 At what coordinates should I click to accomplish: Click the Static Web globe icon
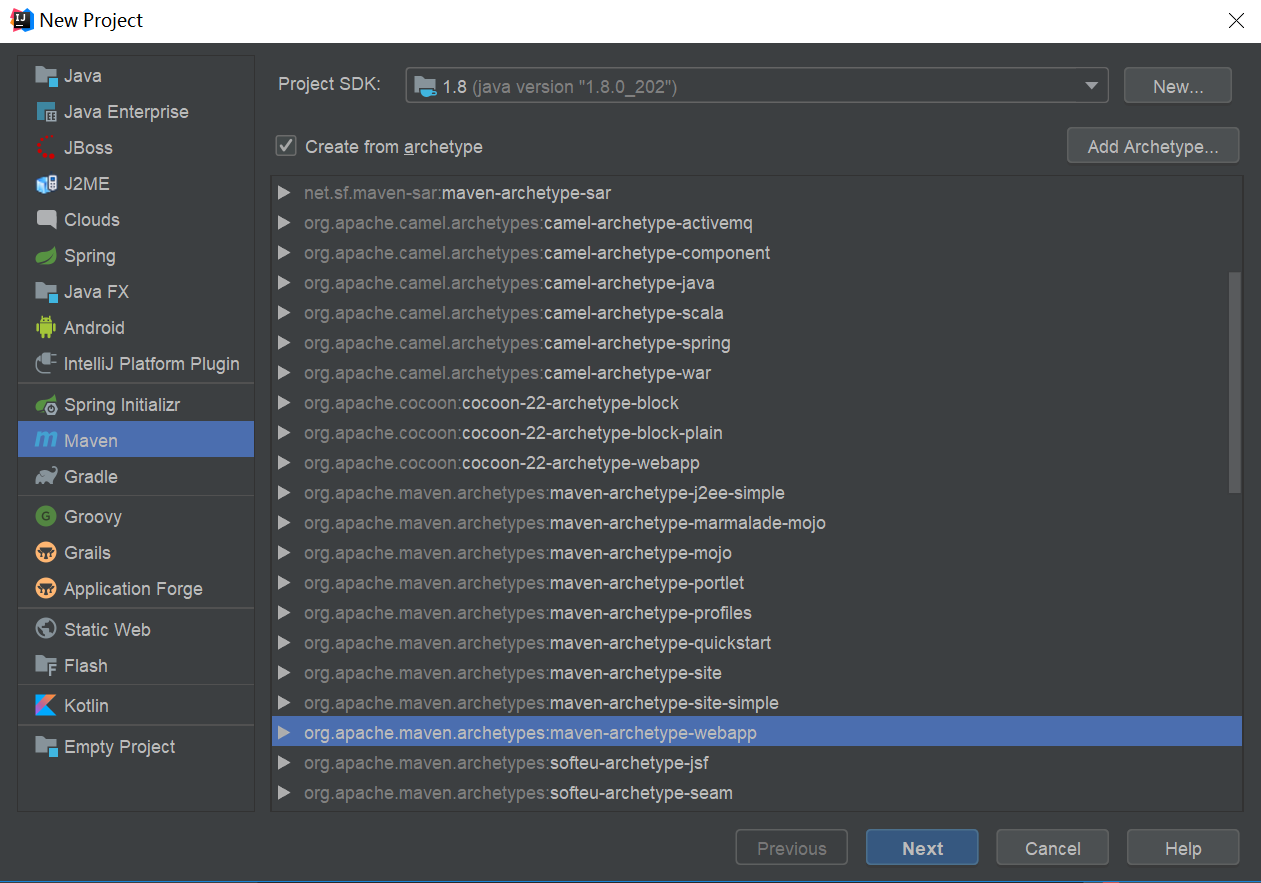(x=46, y=630)
